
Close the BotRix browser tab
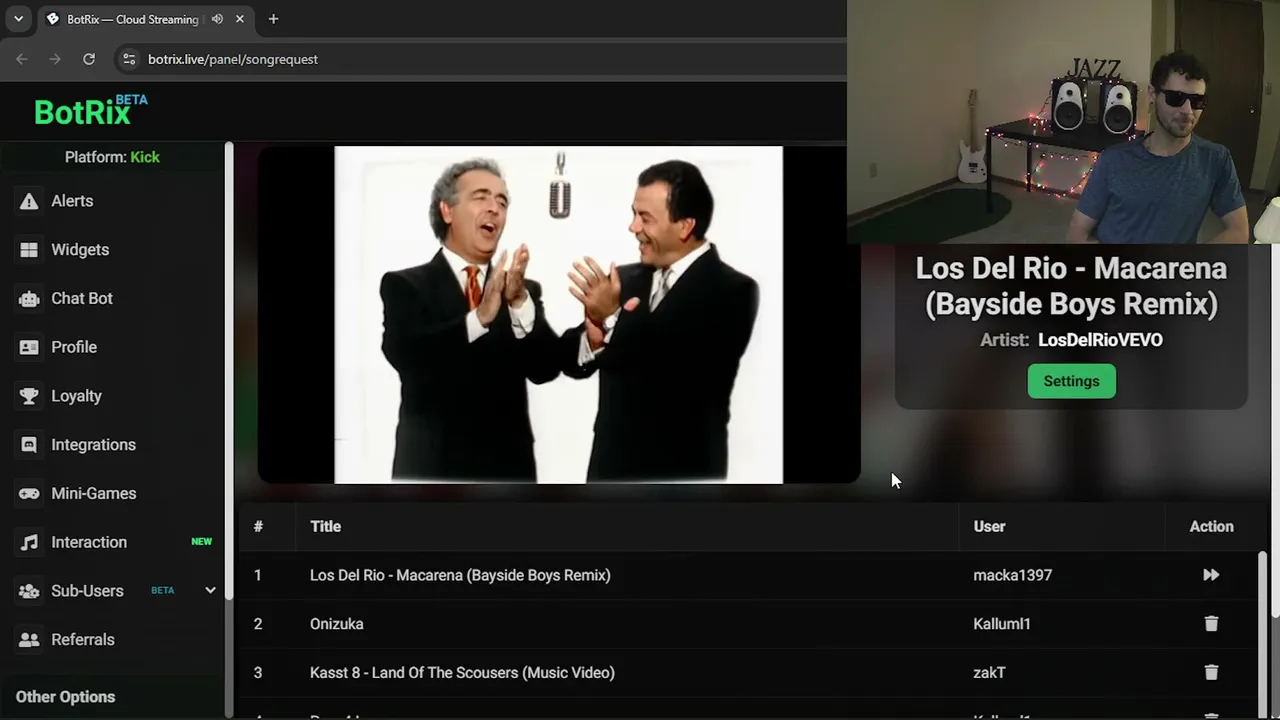(x=240, y=19)
